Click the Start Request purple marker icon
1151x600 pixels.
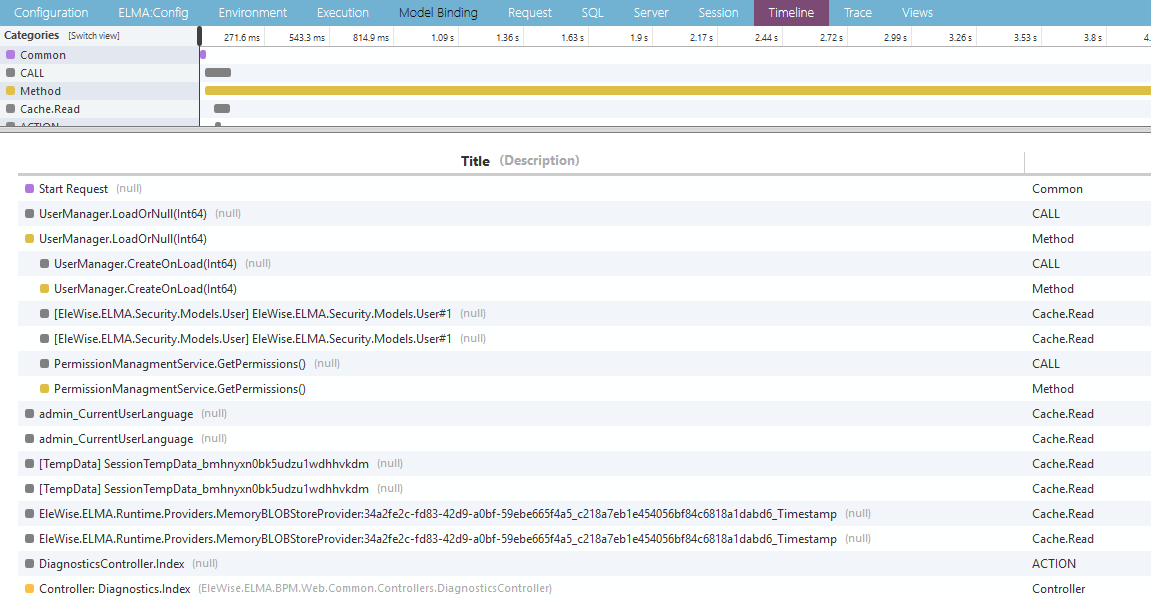pyautogui.click(x=29, y=189)
